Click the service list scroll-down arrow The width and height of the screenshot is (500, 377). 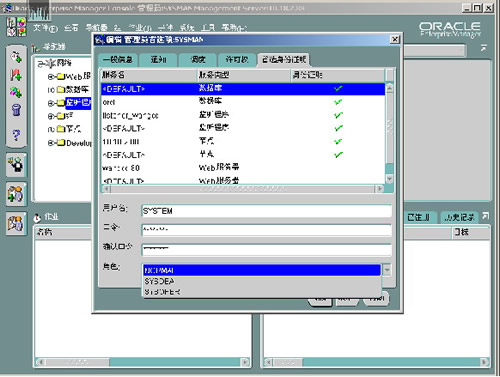click(x=389, y=179)
